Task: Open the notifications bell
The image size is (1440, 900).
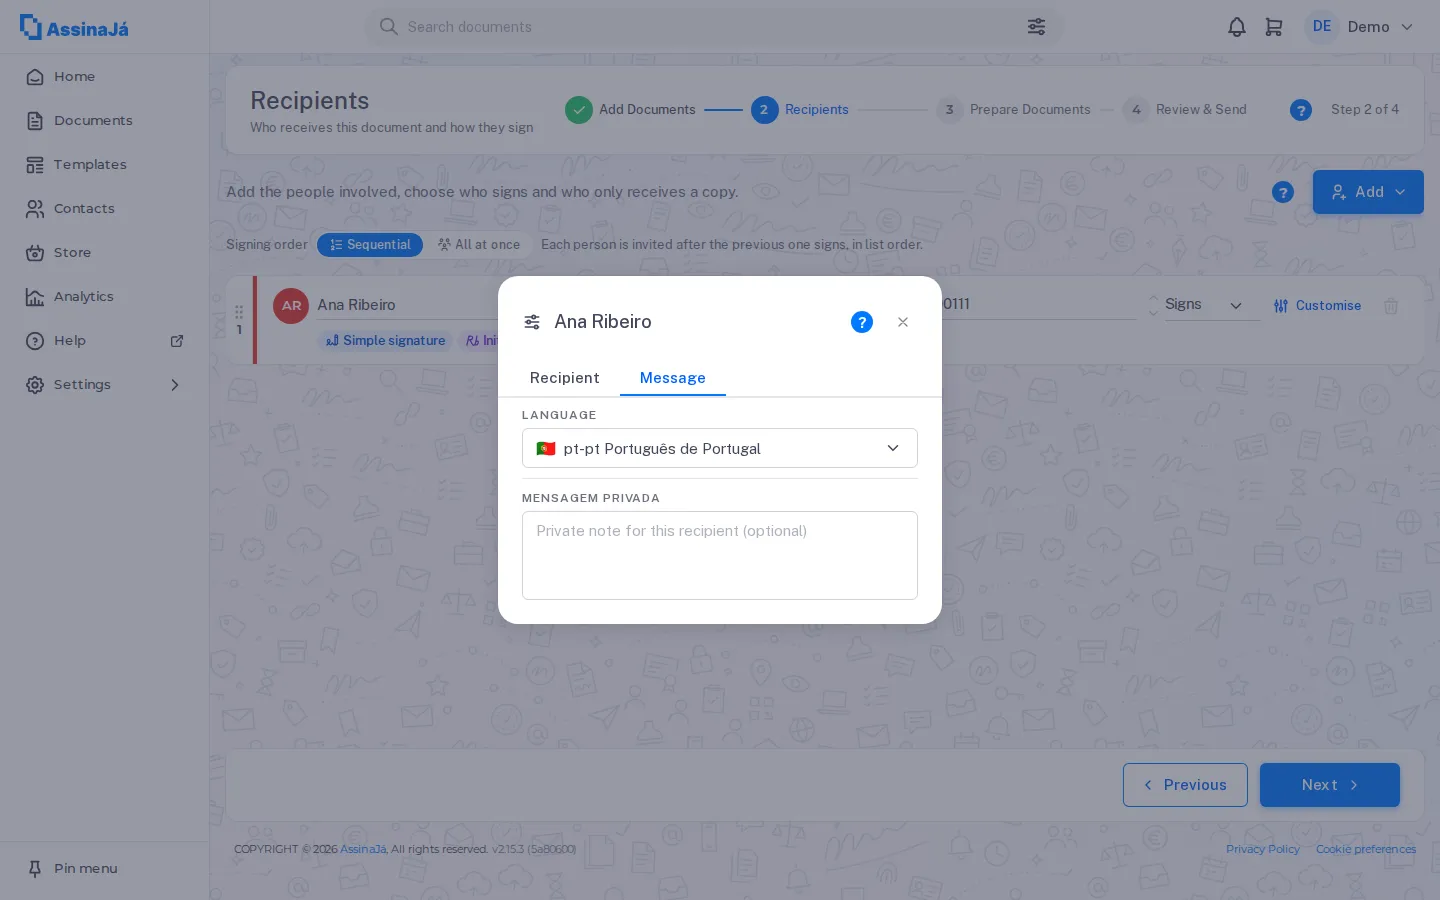Action: (1237, 27)
